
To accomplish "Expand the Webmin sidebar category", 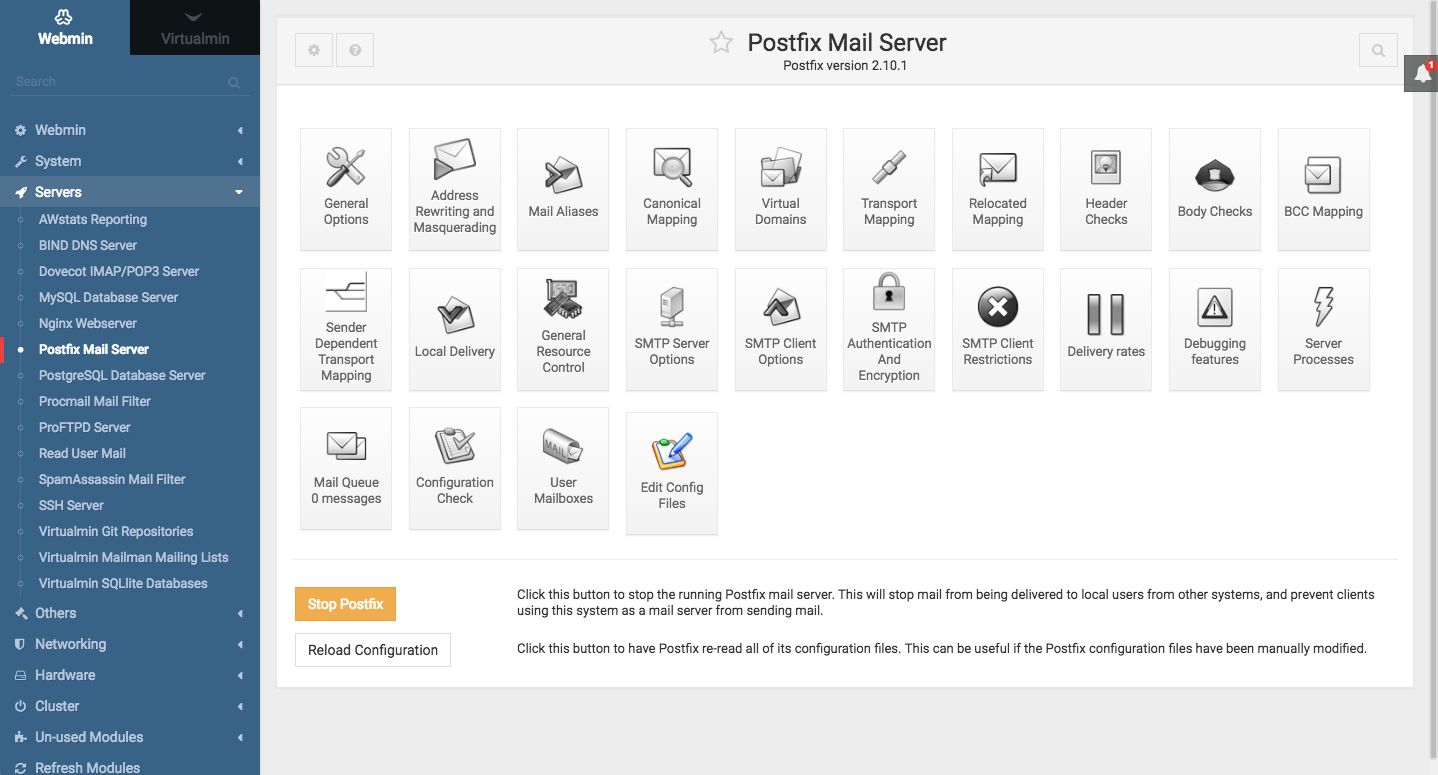I will 130,130.
